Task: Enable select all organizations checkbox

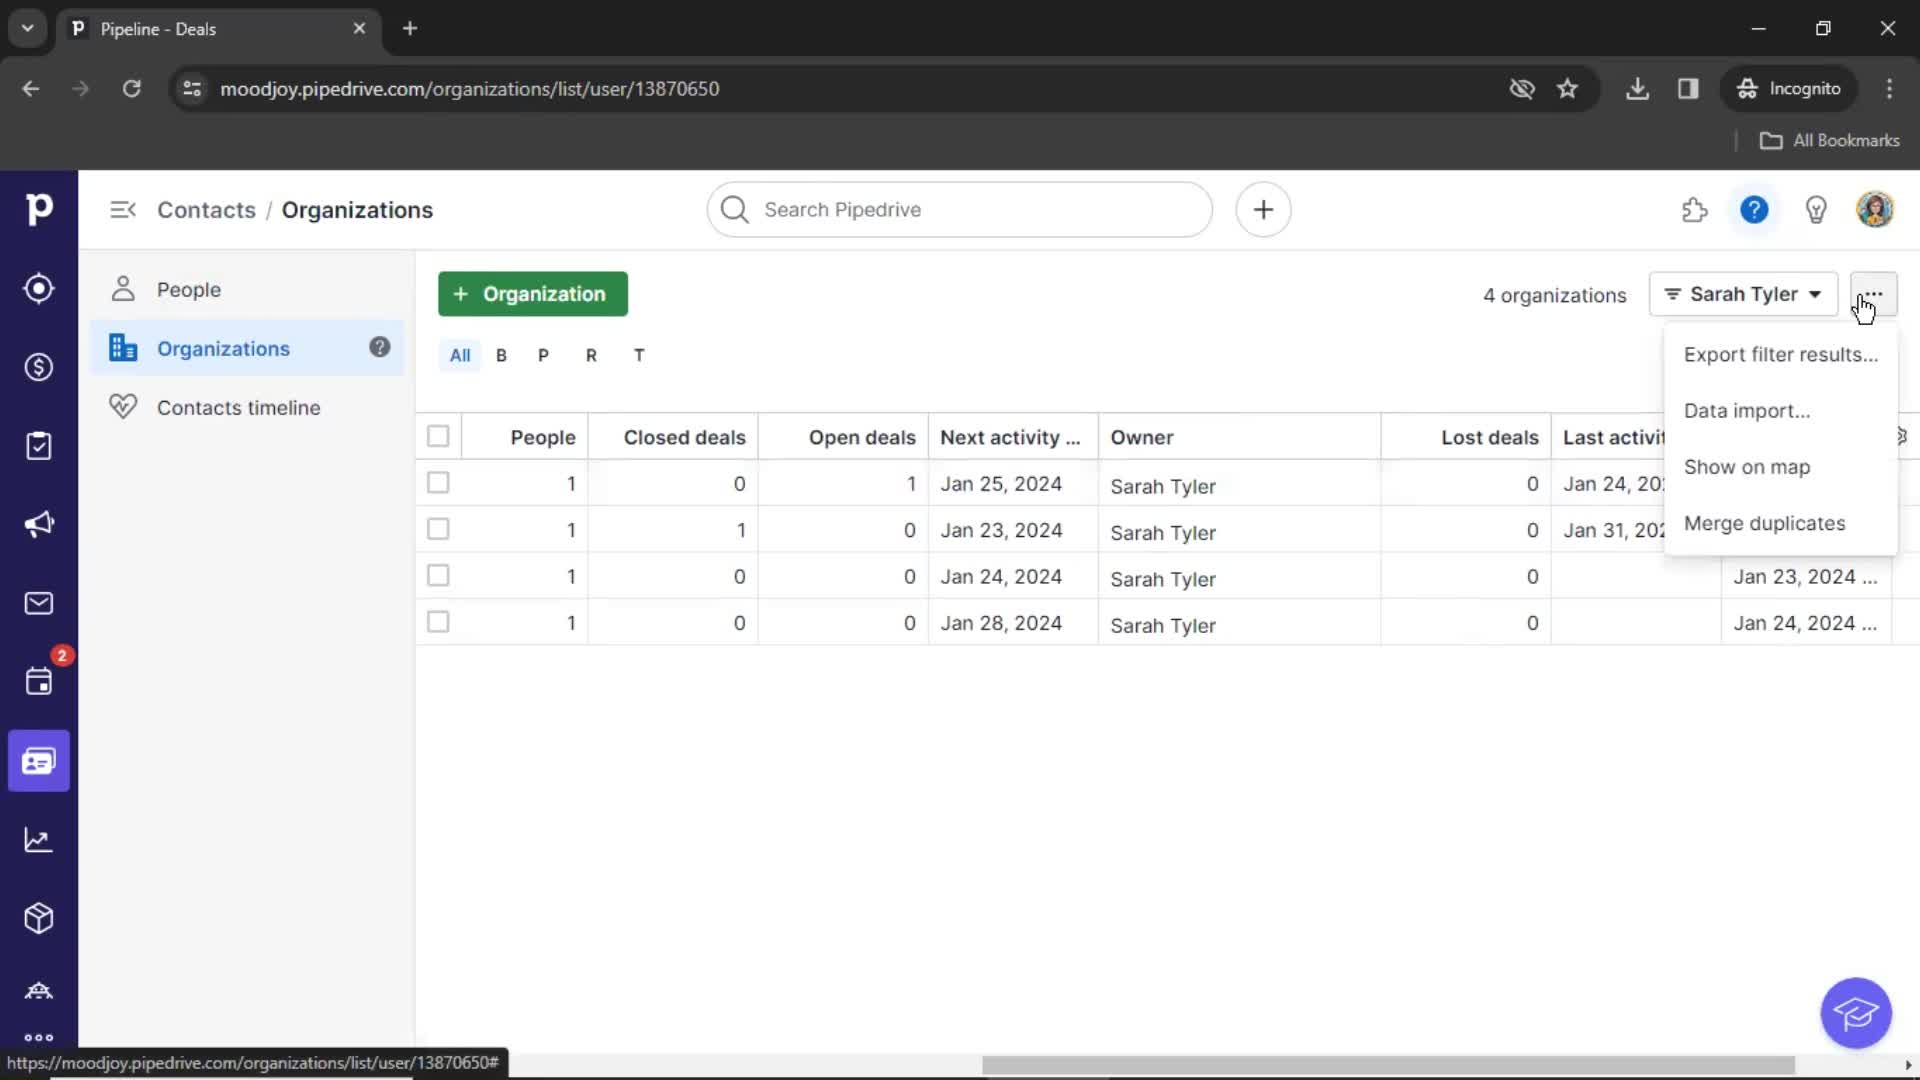Action: pos(439,436)
